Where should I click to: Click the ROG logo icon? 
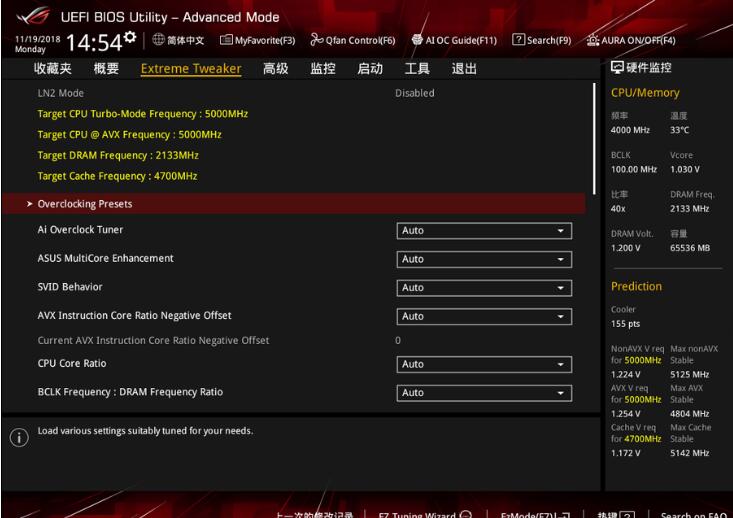coord(33,16)
